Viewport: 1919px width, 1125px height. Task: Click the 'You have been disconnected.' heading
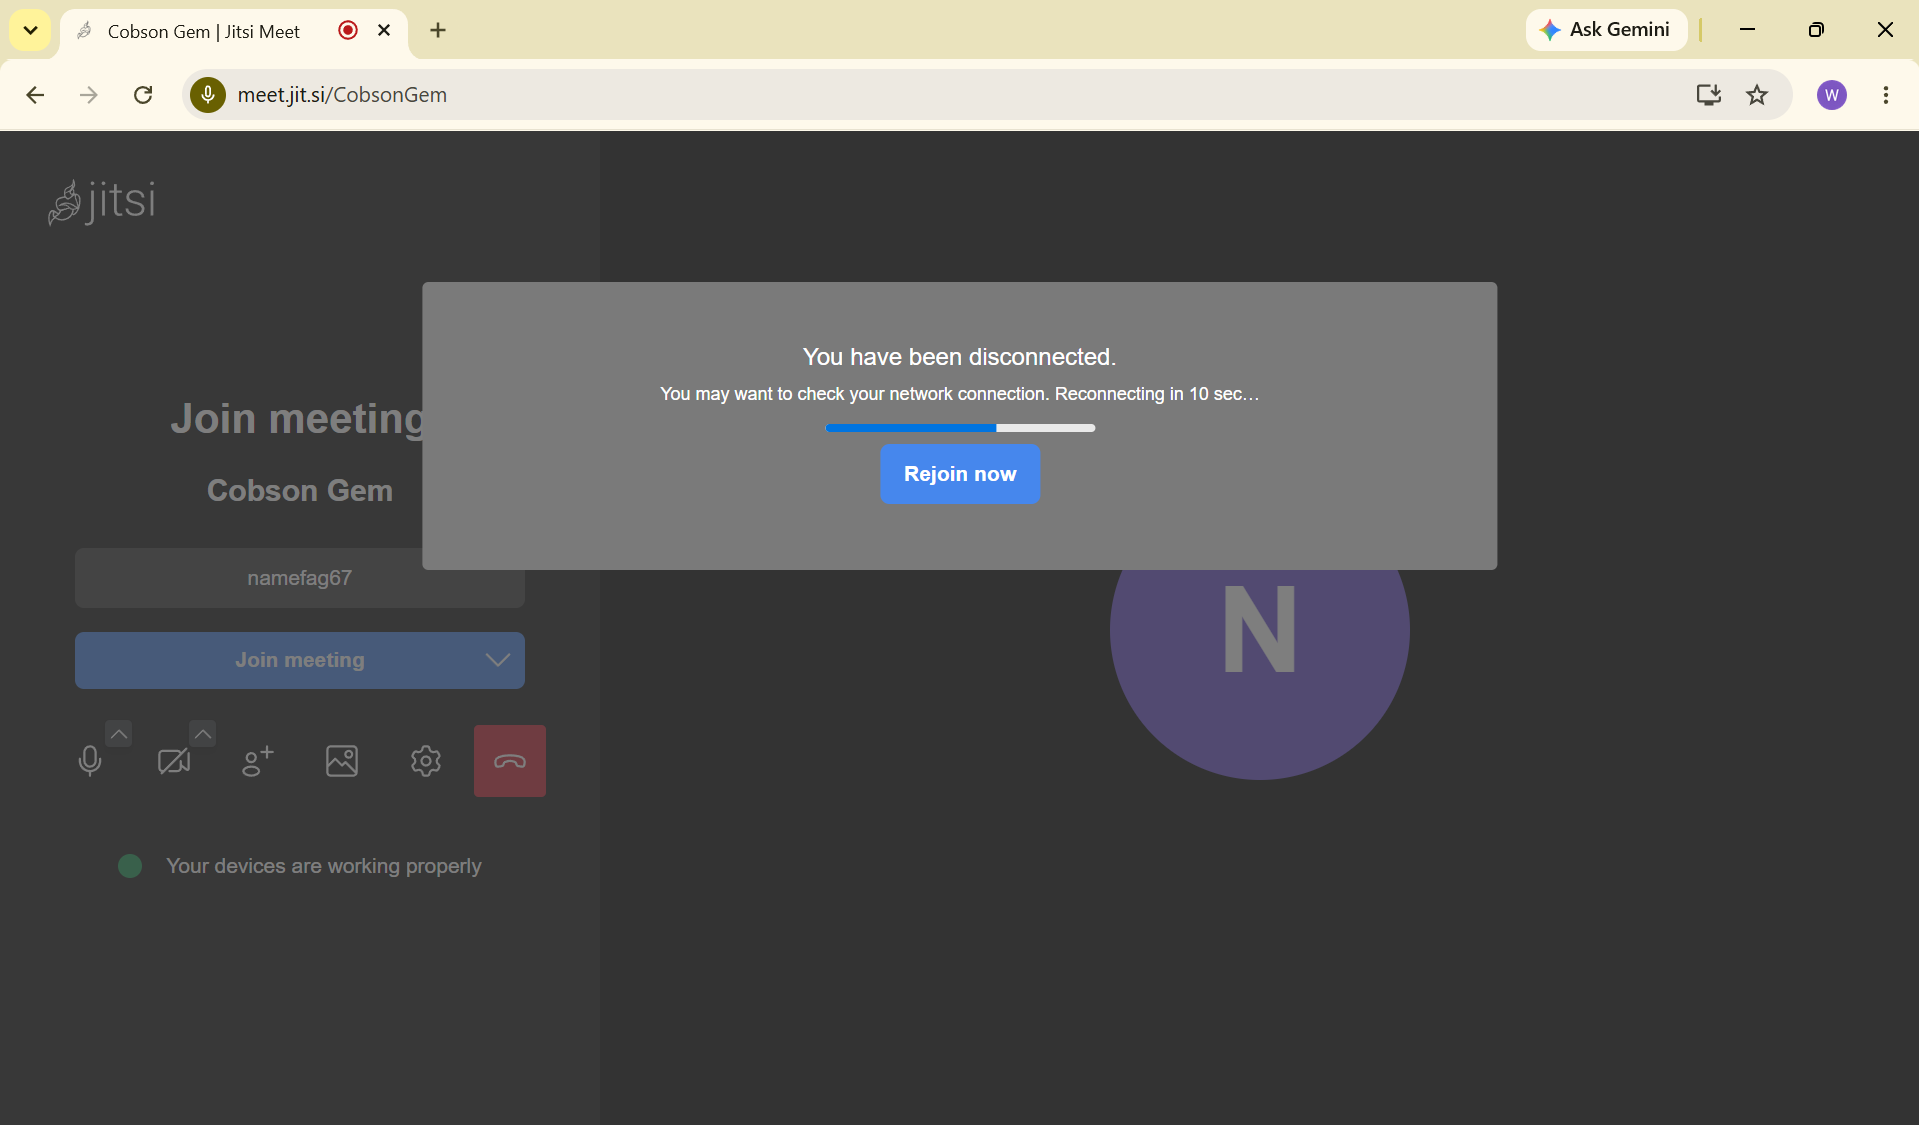[959, 357]
